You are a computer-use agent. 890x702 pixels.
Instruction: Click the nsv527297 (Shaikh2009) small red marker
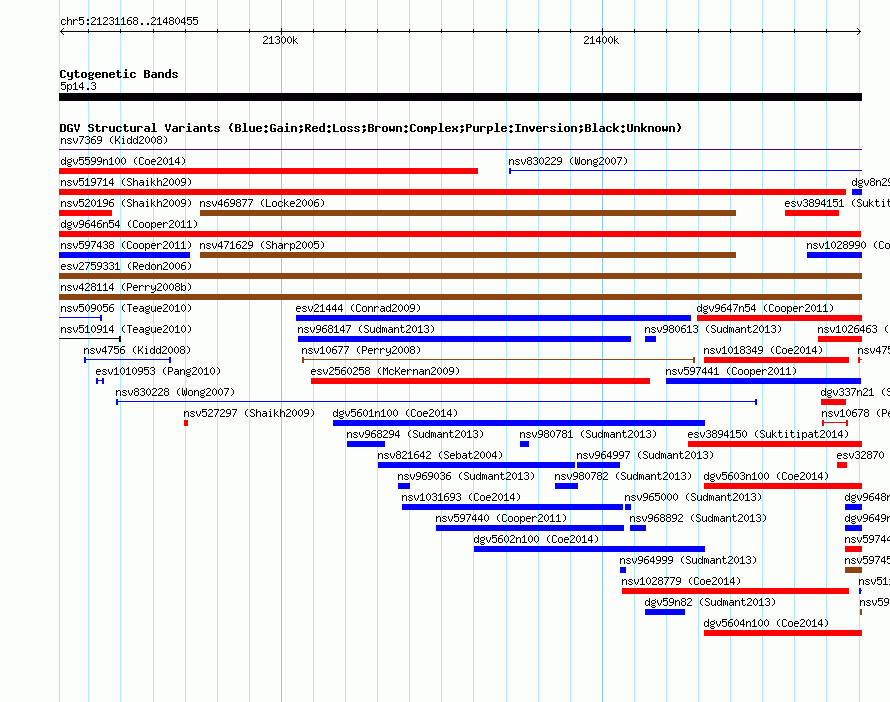186,423
